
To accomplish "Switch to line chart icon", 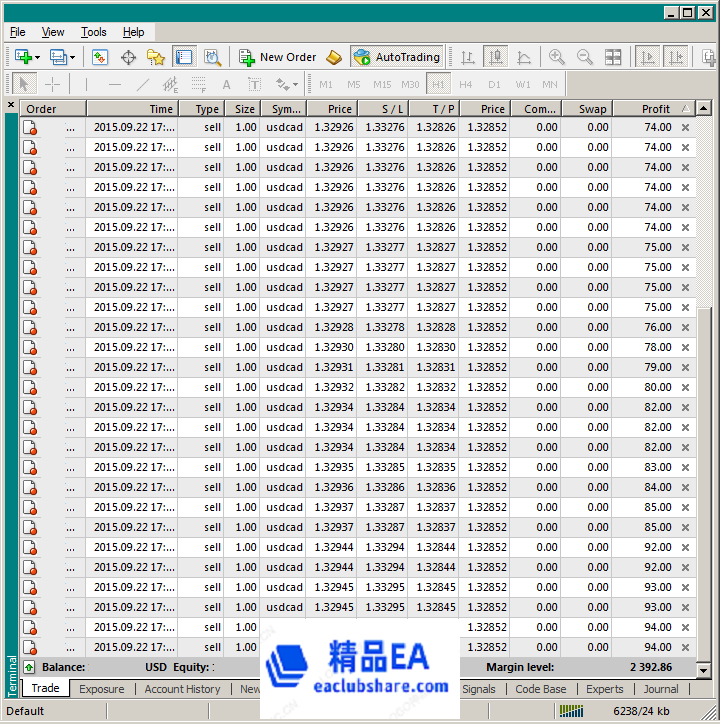I will (524, 57).
